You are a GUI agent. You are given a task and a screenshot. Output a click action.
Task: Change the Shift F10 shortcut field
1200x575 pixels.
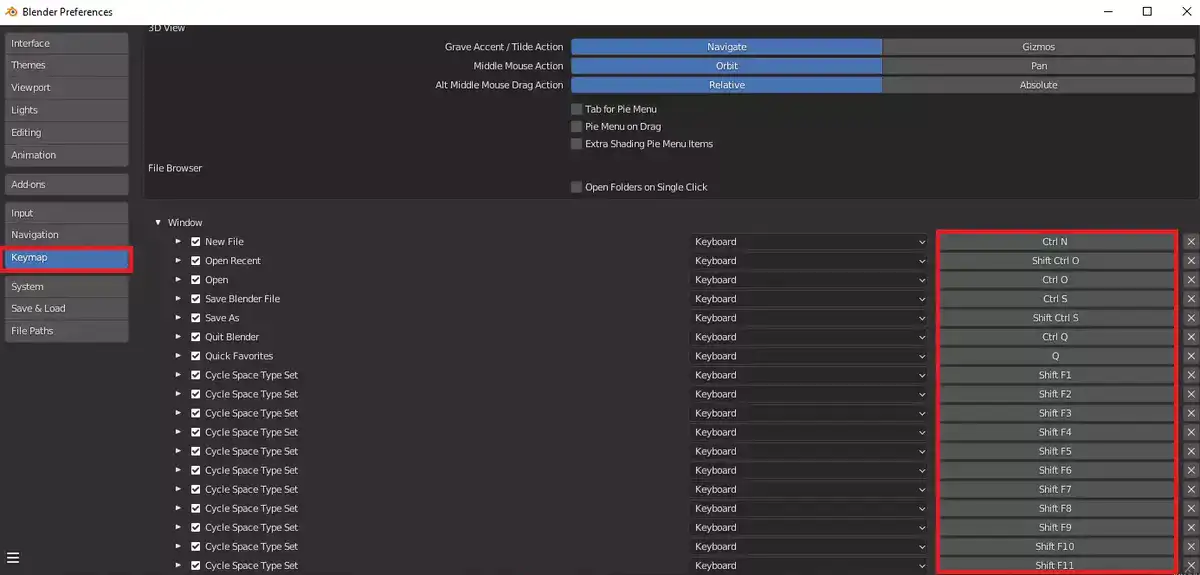click(1056, 547)
